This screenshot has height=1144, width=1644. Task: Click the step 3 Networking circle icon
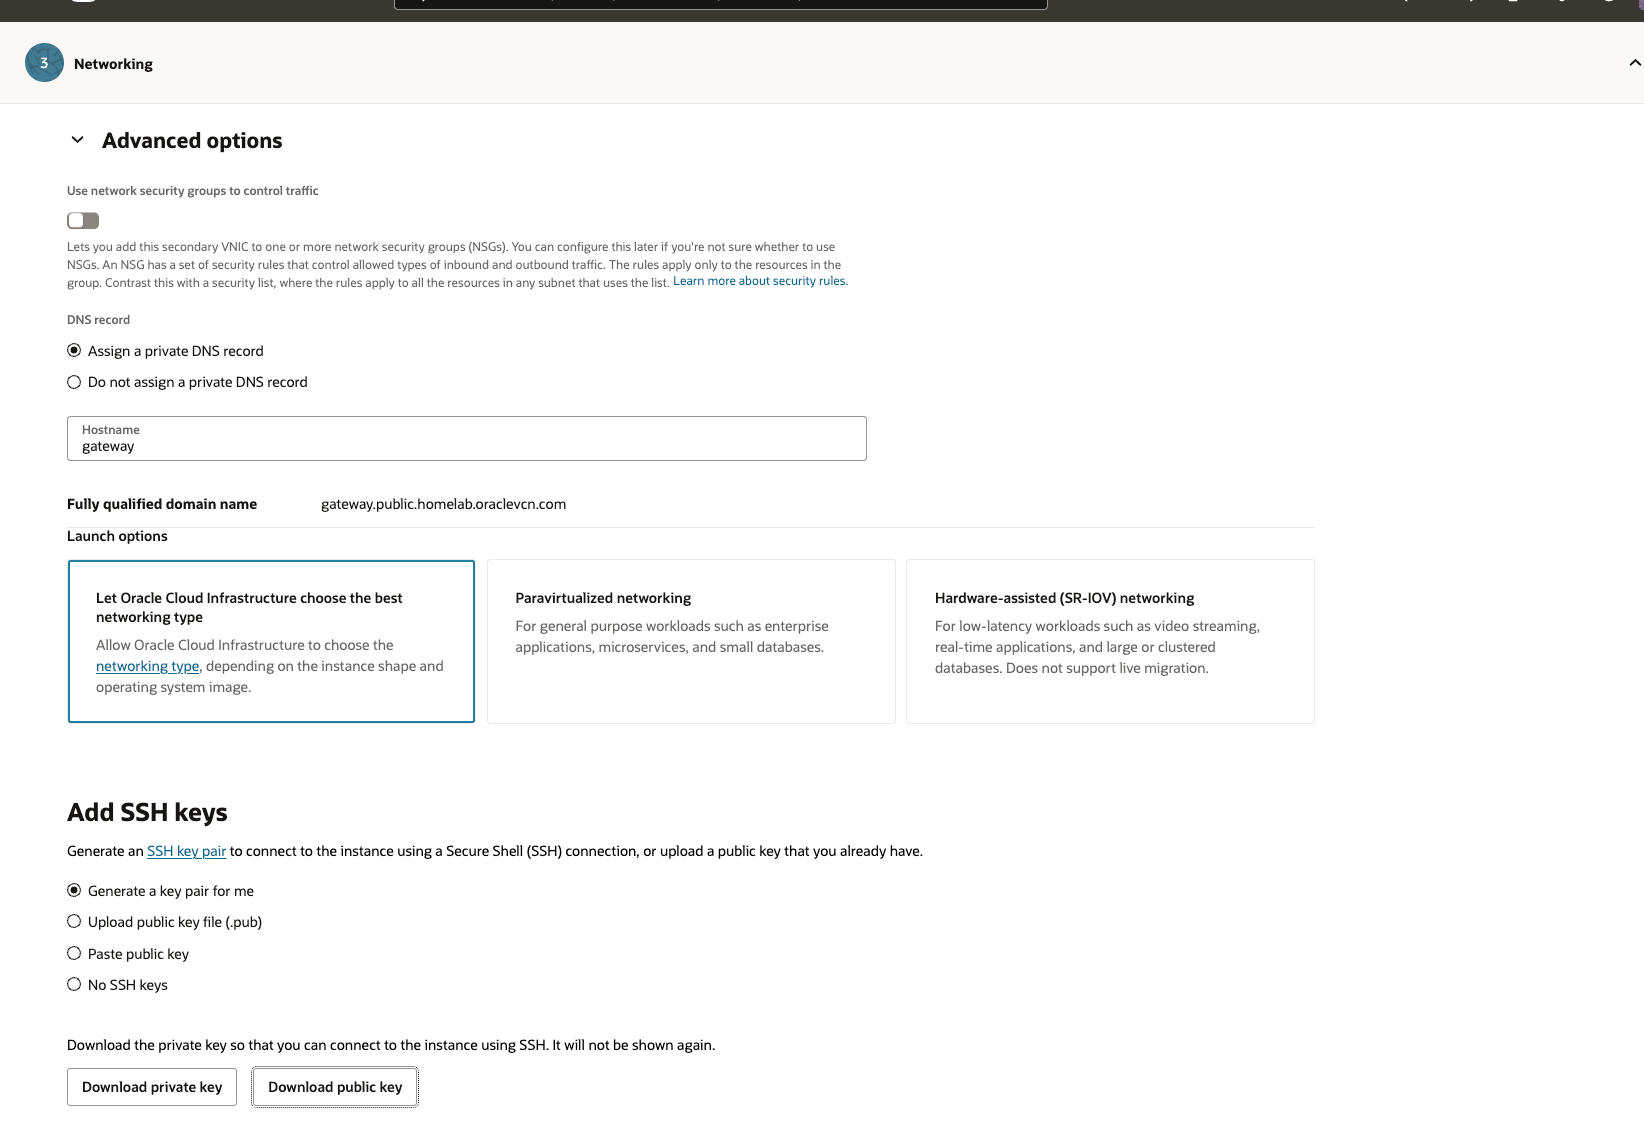[x=44, y=63]
